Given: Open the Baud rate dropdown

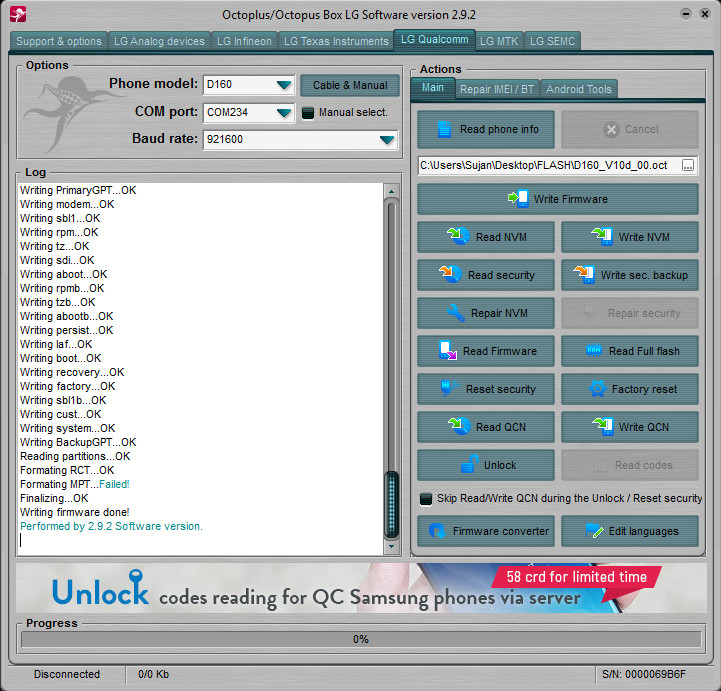Looking at the screenshot, I should tap(387, 140).
